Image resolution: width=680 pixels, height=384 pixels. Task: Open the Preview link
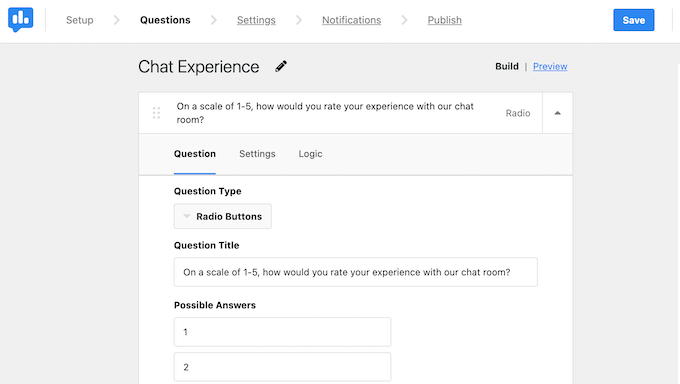(550, 66)
